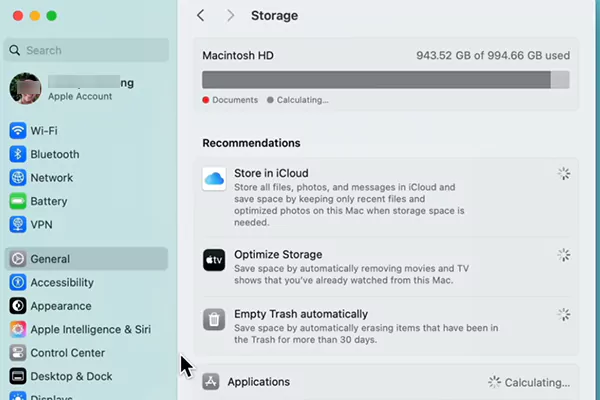The width and height of the screenshot is (600, 400).
Task: Click the Desktop & Dock icon
Action: [18, 376]
